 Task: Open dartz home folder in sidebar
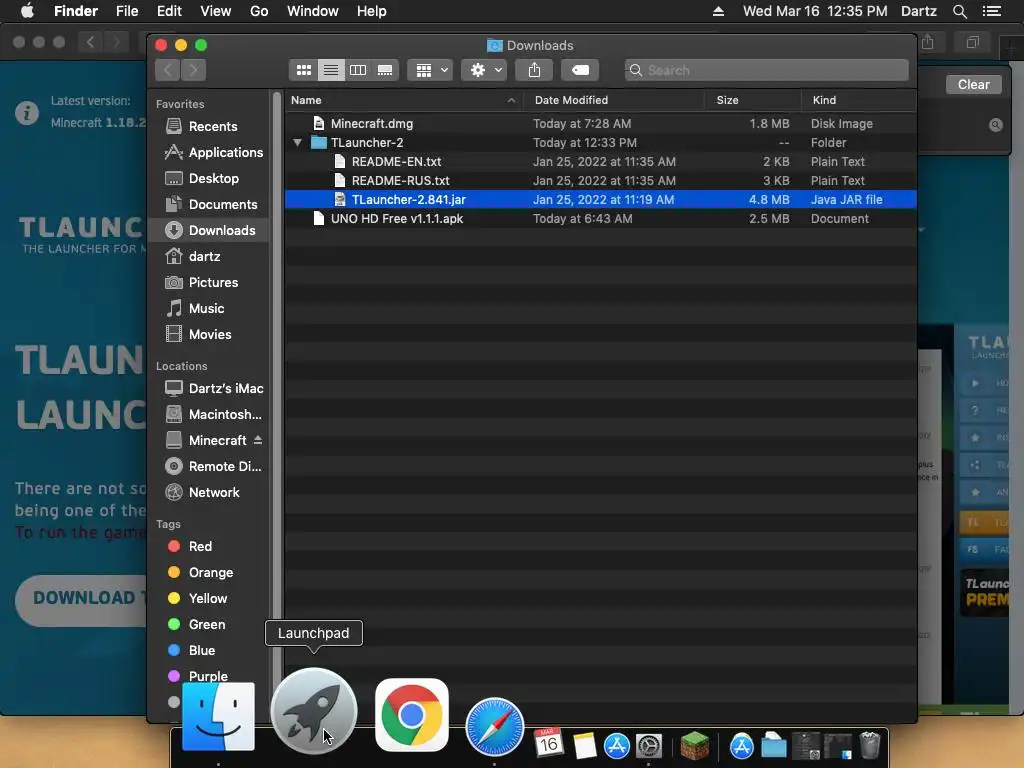(209, 257)
